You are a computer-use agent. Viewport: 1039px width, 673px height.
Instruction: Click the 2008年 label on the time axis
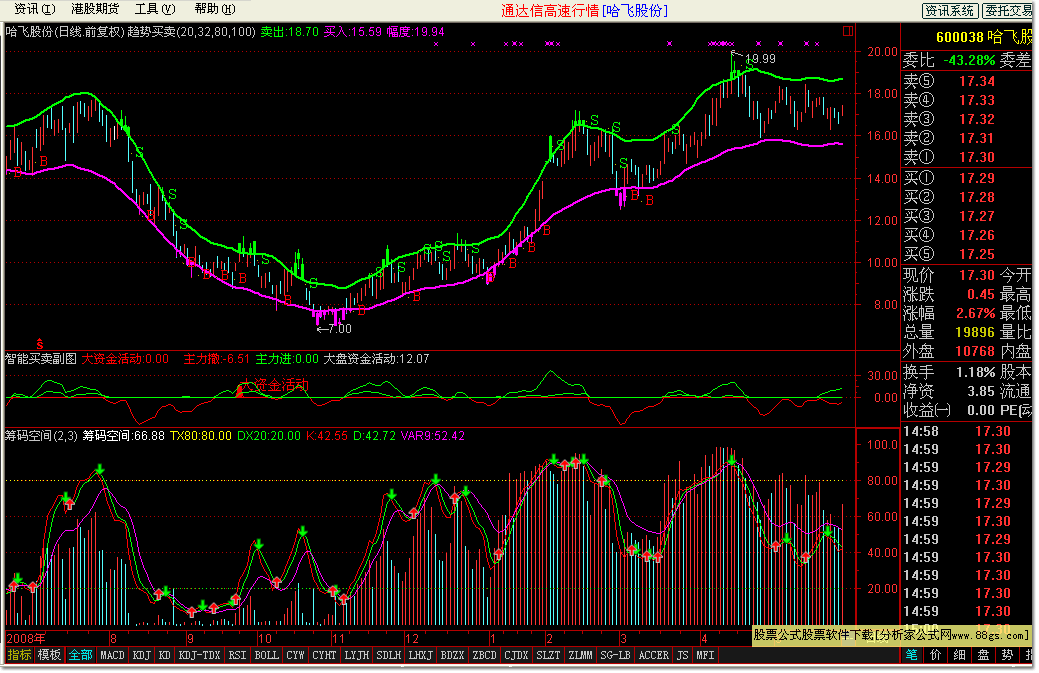tap(26, 639)
